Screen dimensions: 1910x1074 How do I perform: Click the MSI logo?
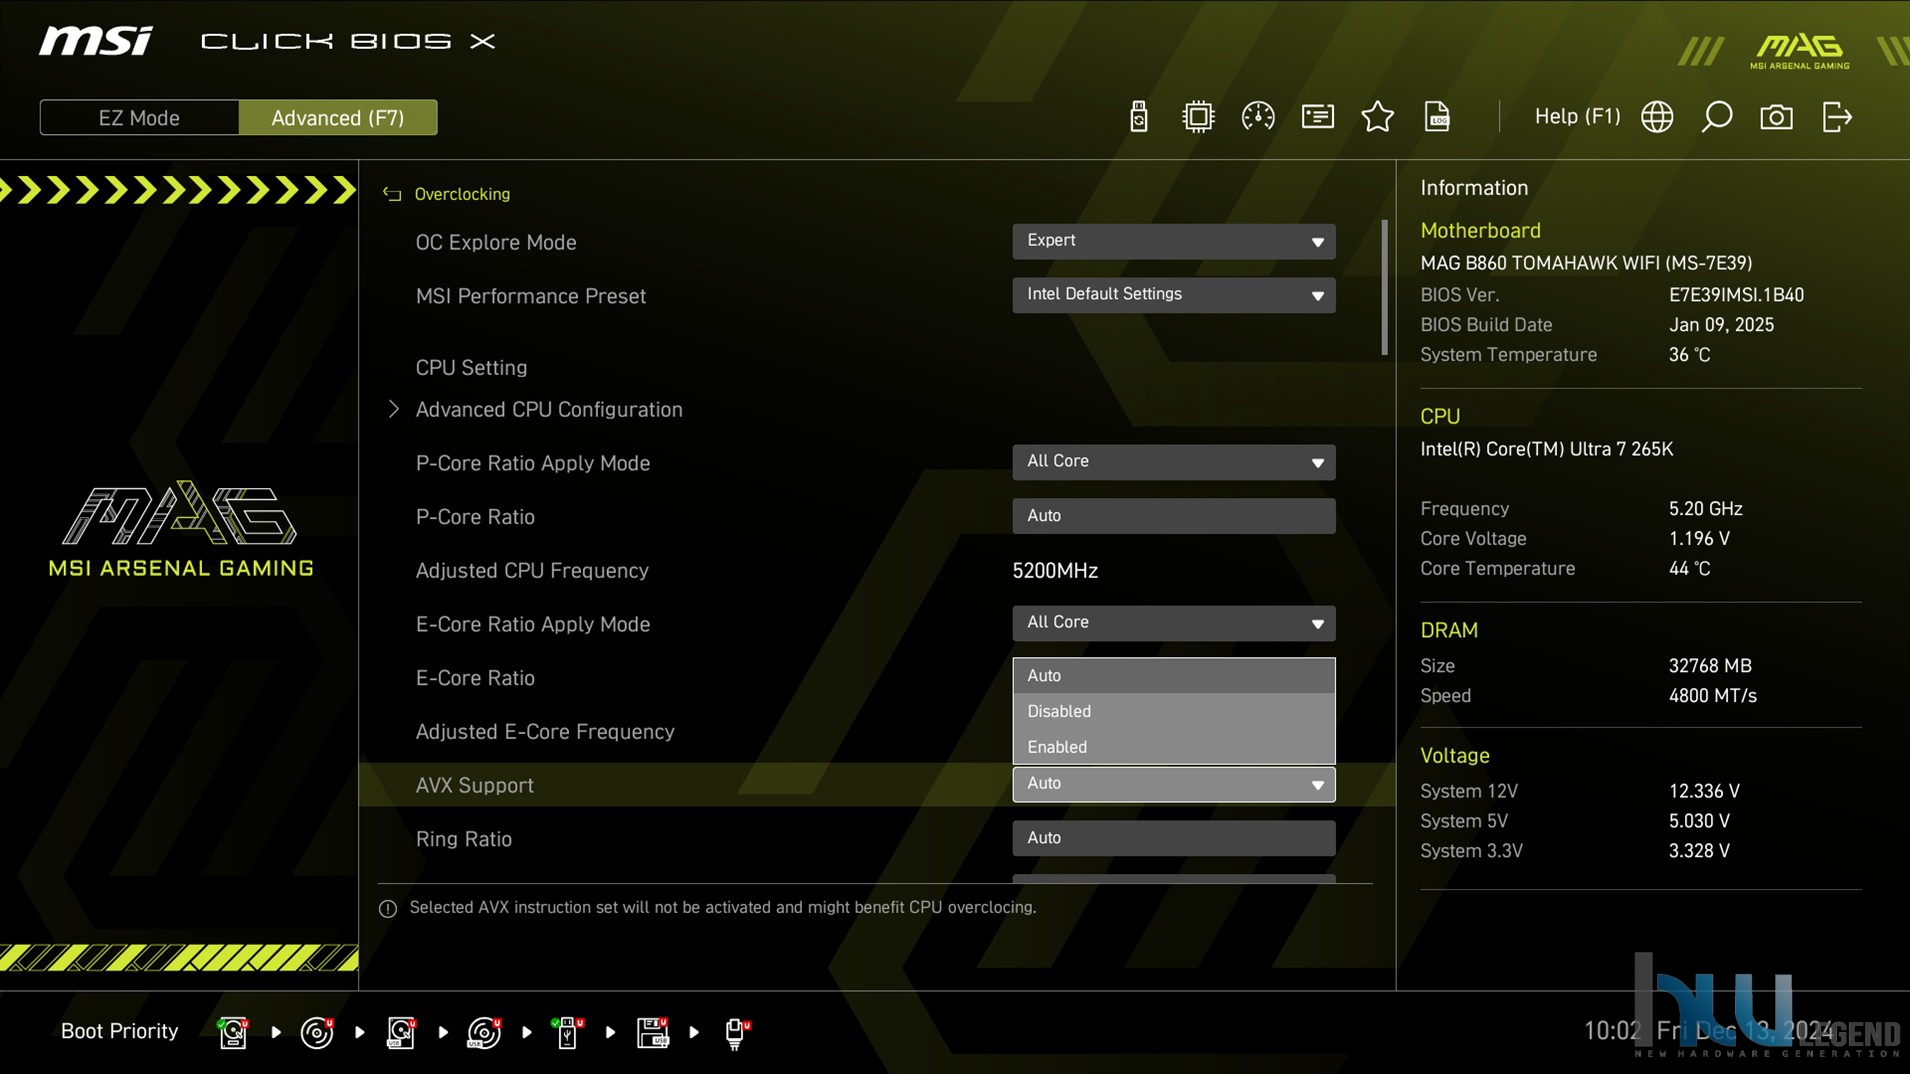(x=96, y=41)
